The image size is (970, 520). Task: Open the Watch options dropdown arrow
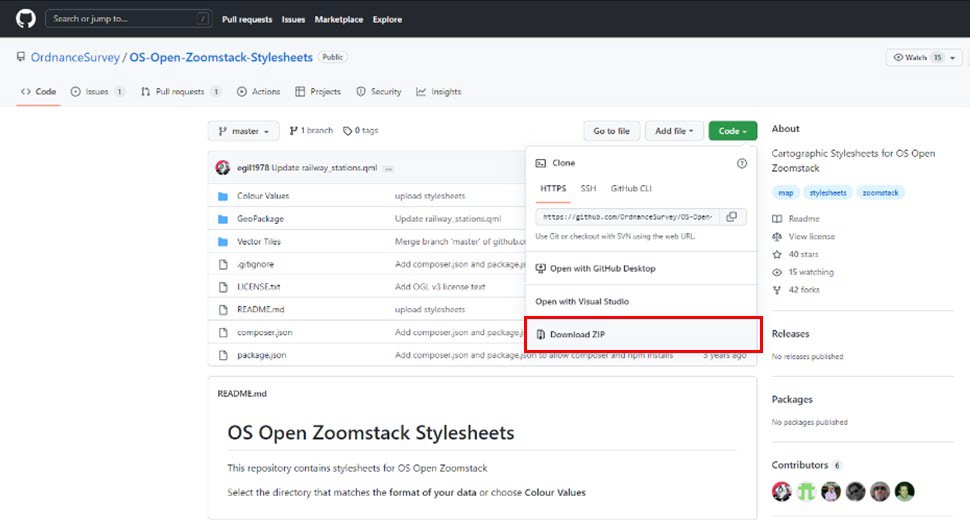[x=953, y=58]
